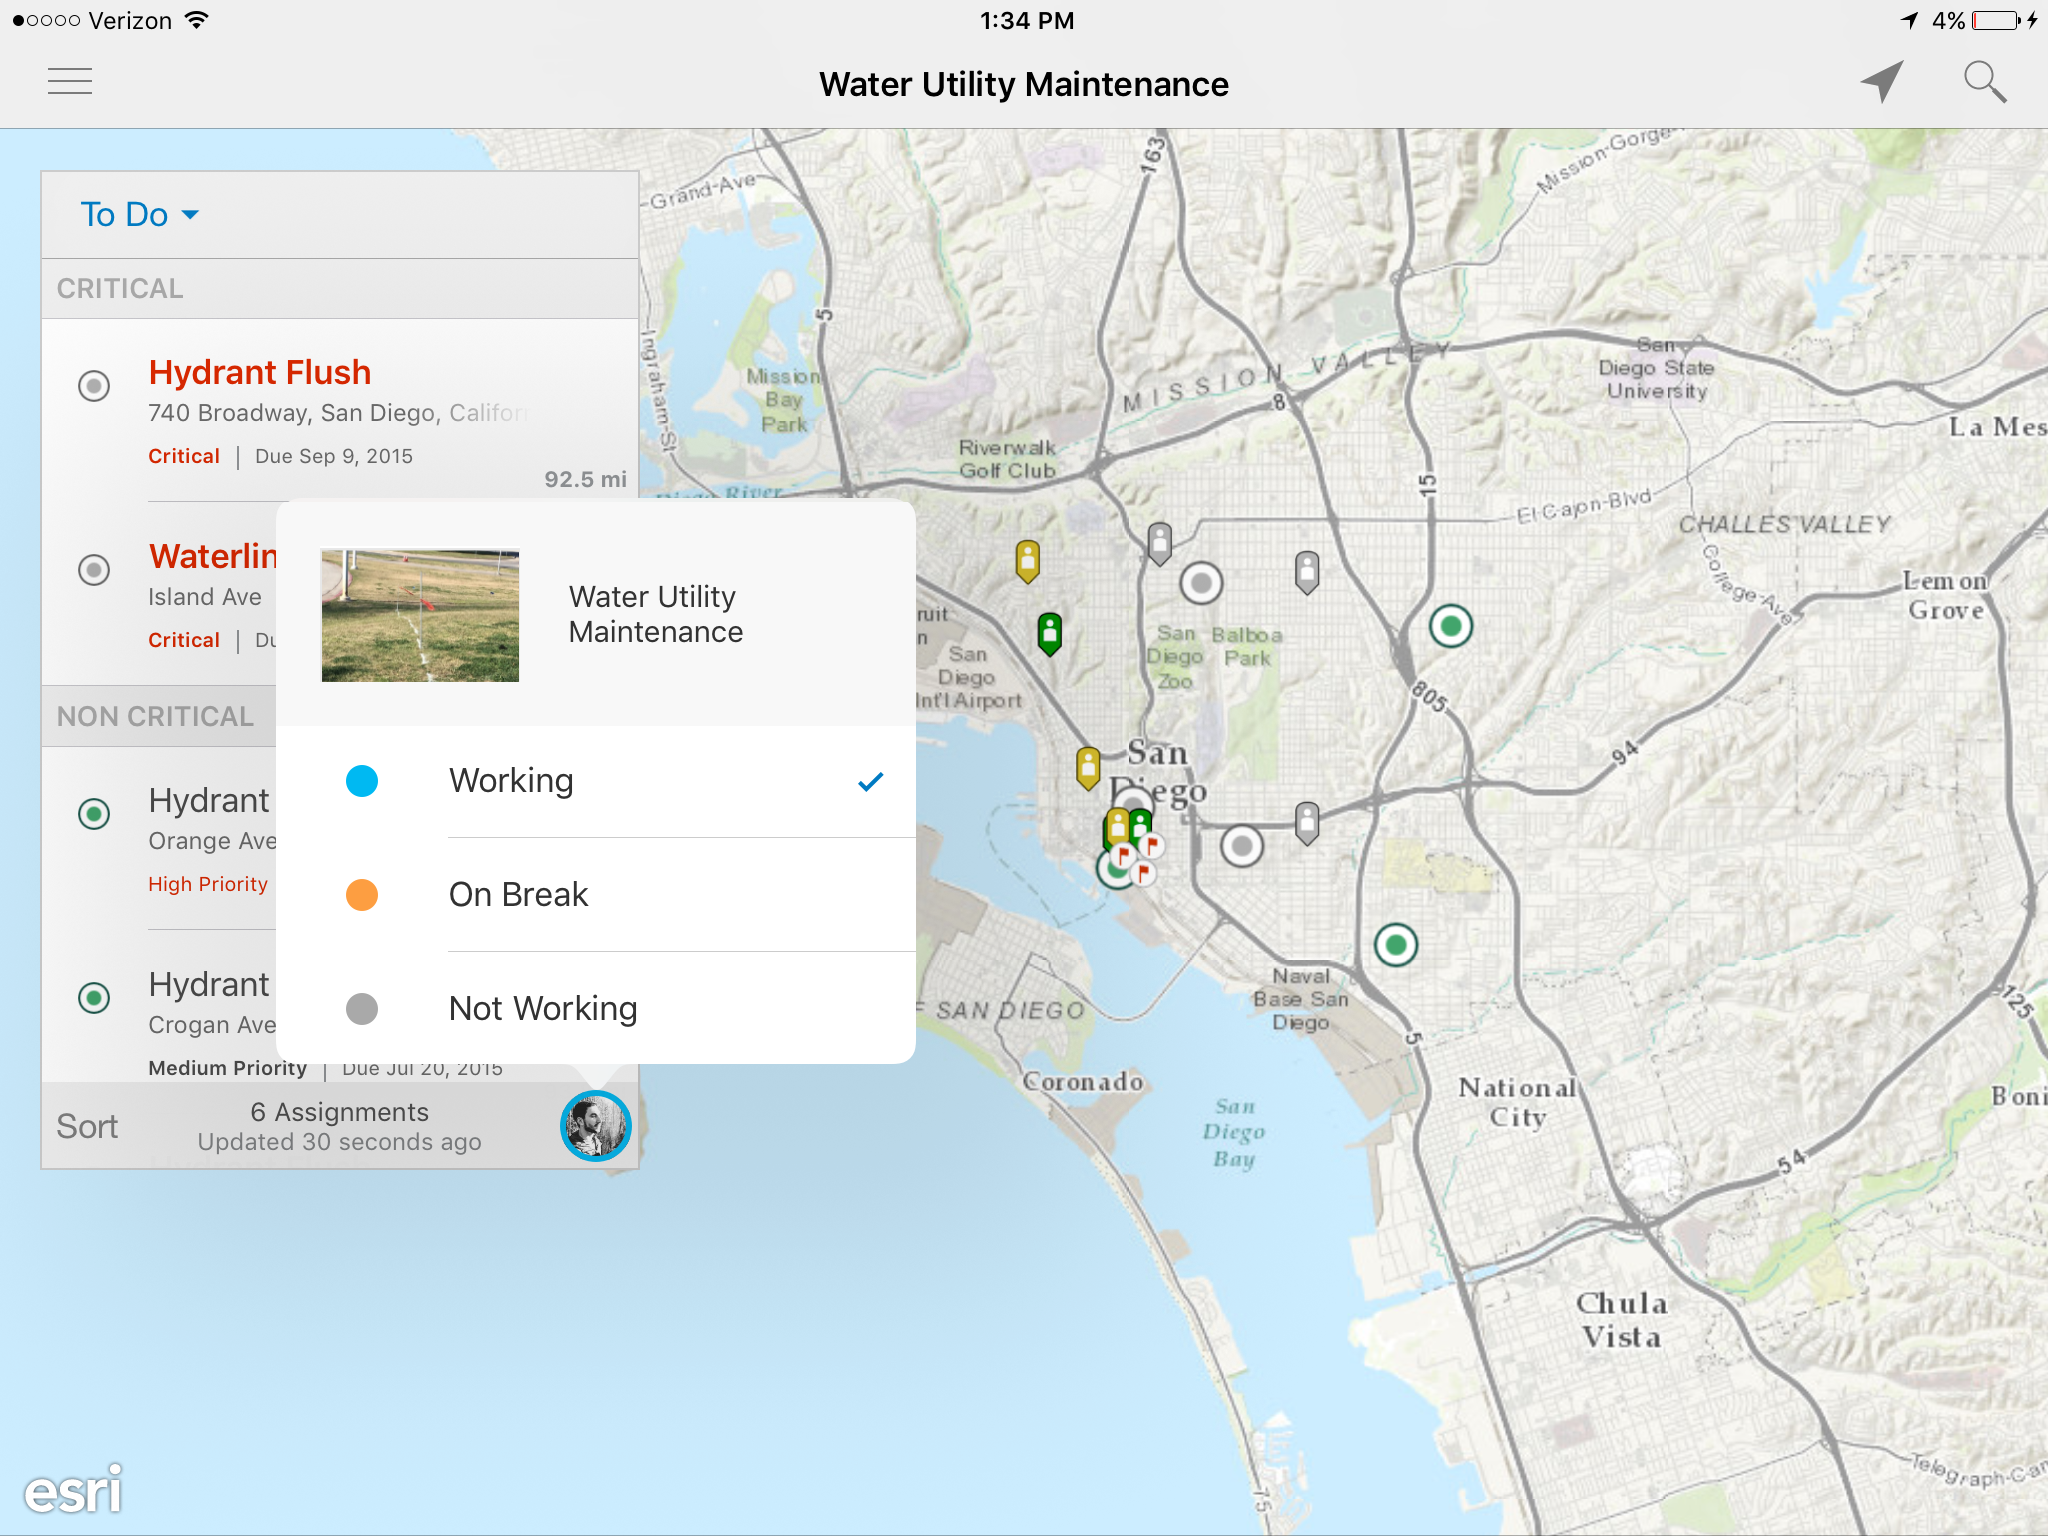
Task: Open the hamburger menu
Action: pyautogui.click(x=70, y=81)
